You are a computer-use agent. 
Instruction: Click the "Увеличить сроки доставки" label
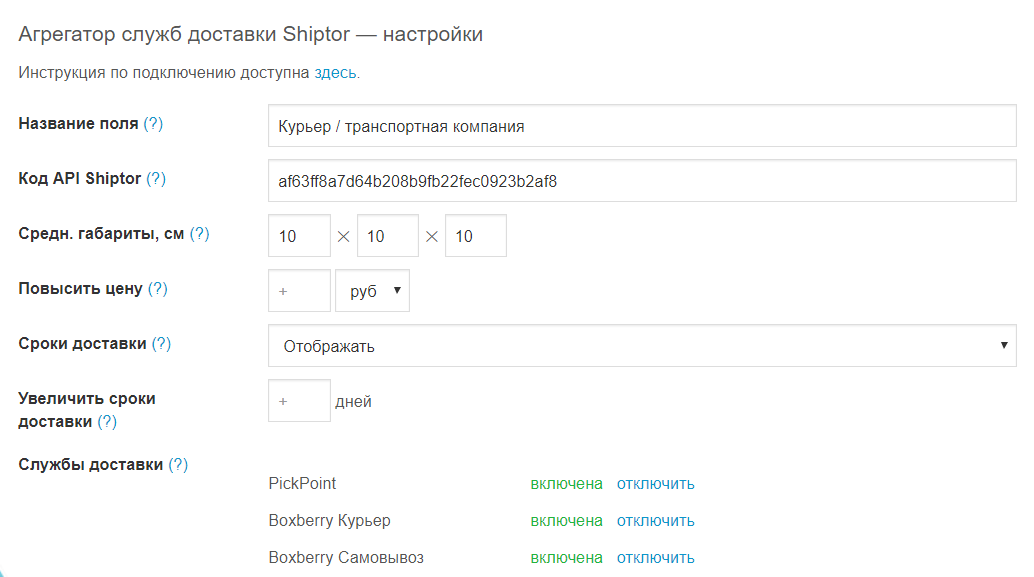pos(87,410)
